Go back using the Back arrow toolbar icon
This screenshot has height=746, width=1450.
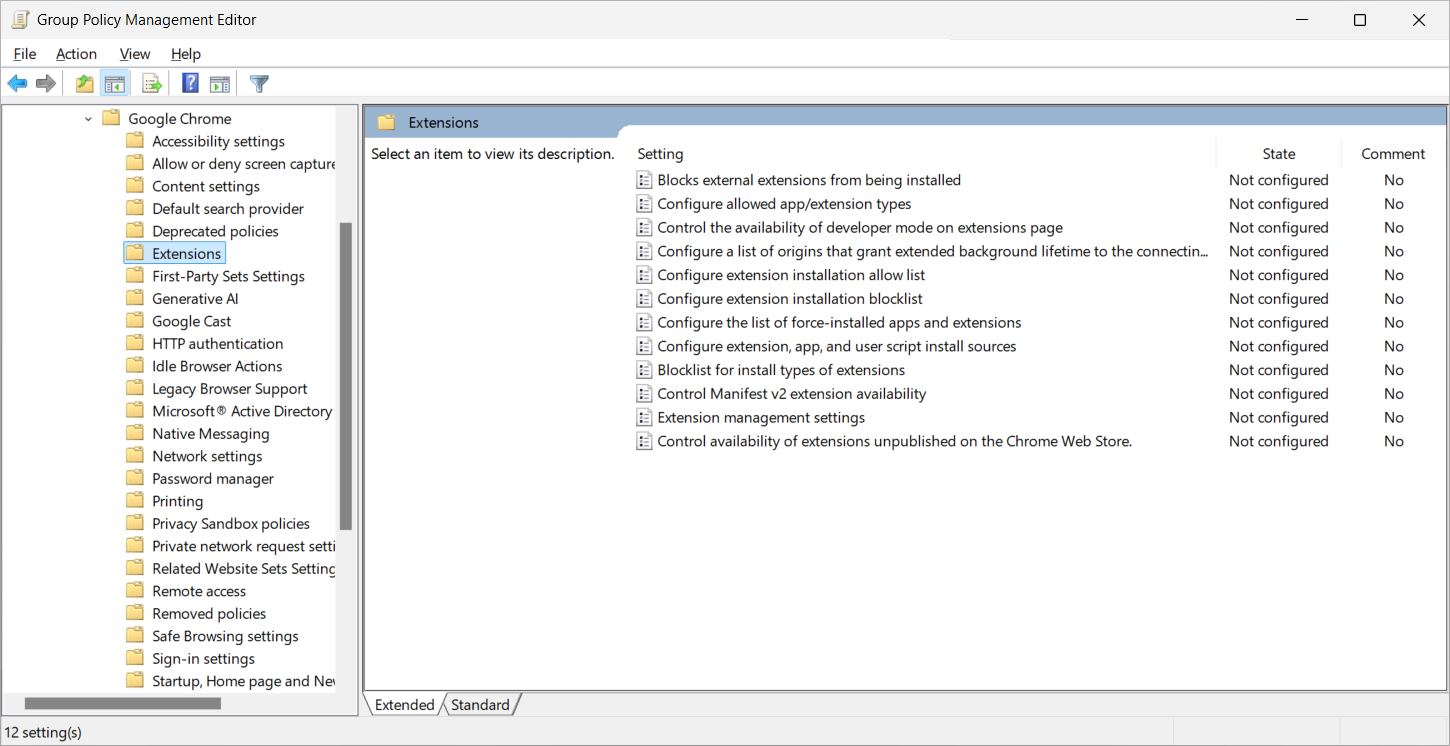[17, 84]
